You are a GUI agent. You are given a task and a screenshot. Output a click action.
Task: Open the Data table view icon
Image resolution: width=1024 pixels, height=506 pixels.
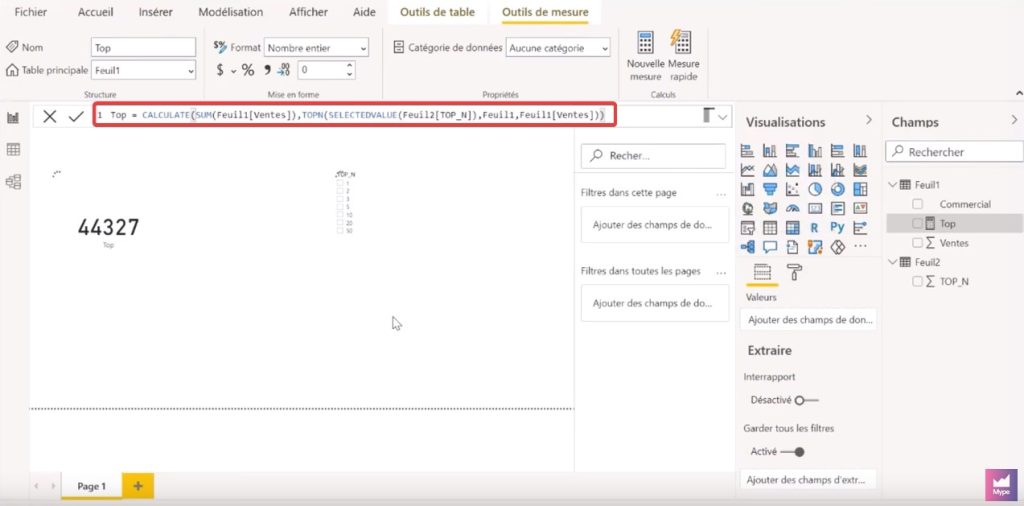13,150
